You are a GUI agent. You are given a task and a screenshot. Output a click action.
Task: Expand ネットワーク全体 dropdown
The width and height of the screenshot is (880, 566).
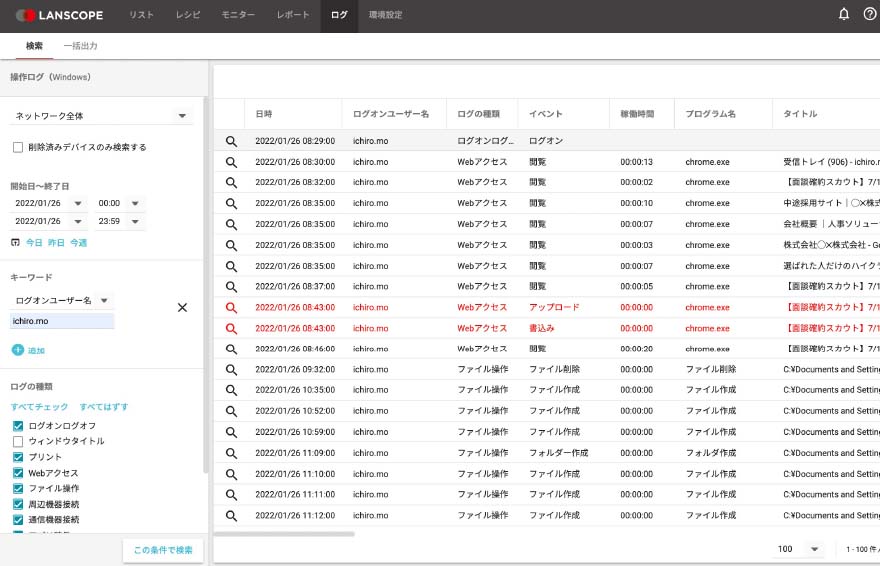[x=101, y=116]
